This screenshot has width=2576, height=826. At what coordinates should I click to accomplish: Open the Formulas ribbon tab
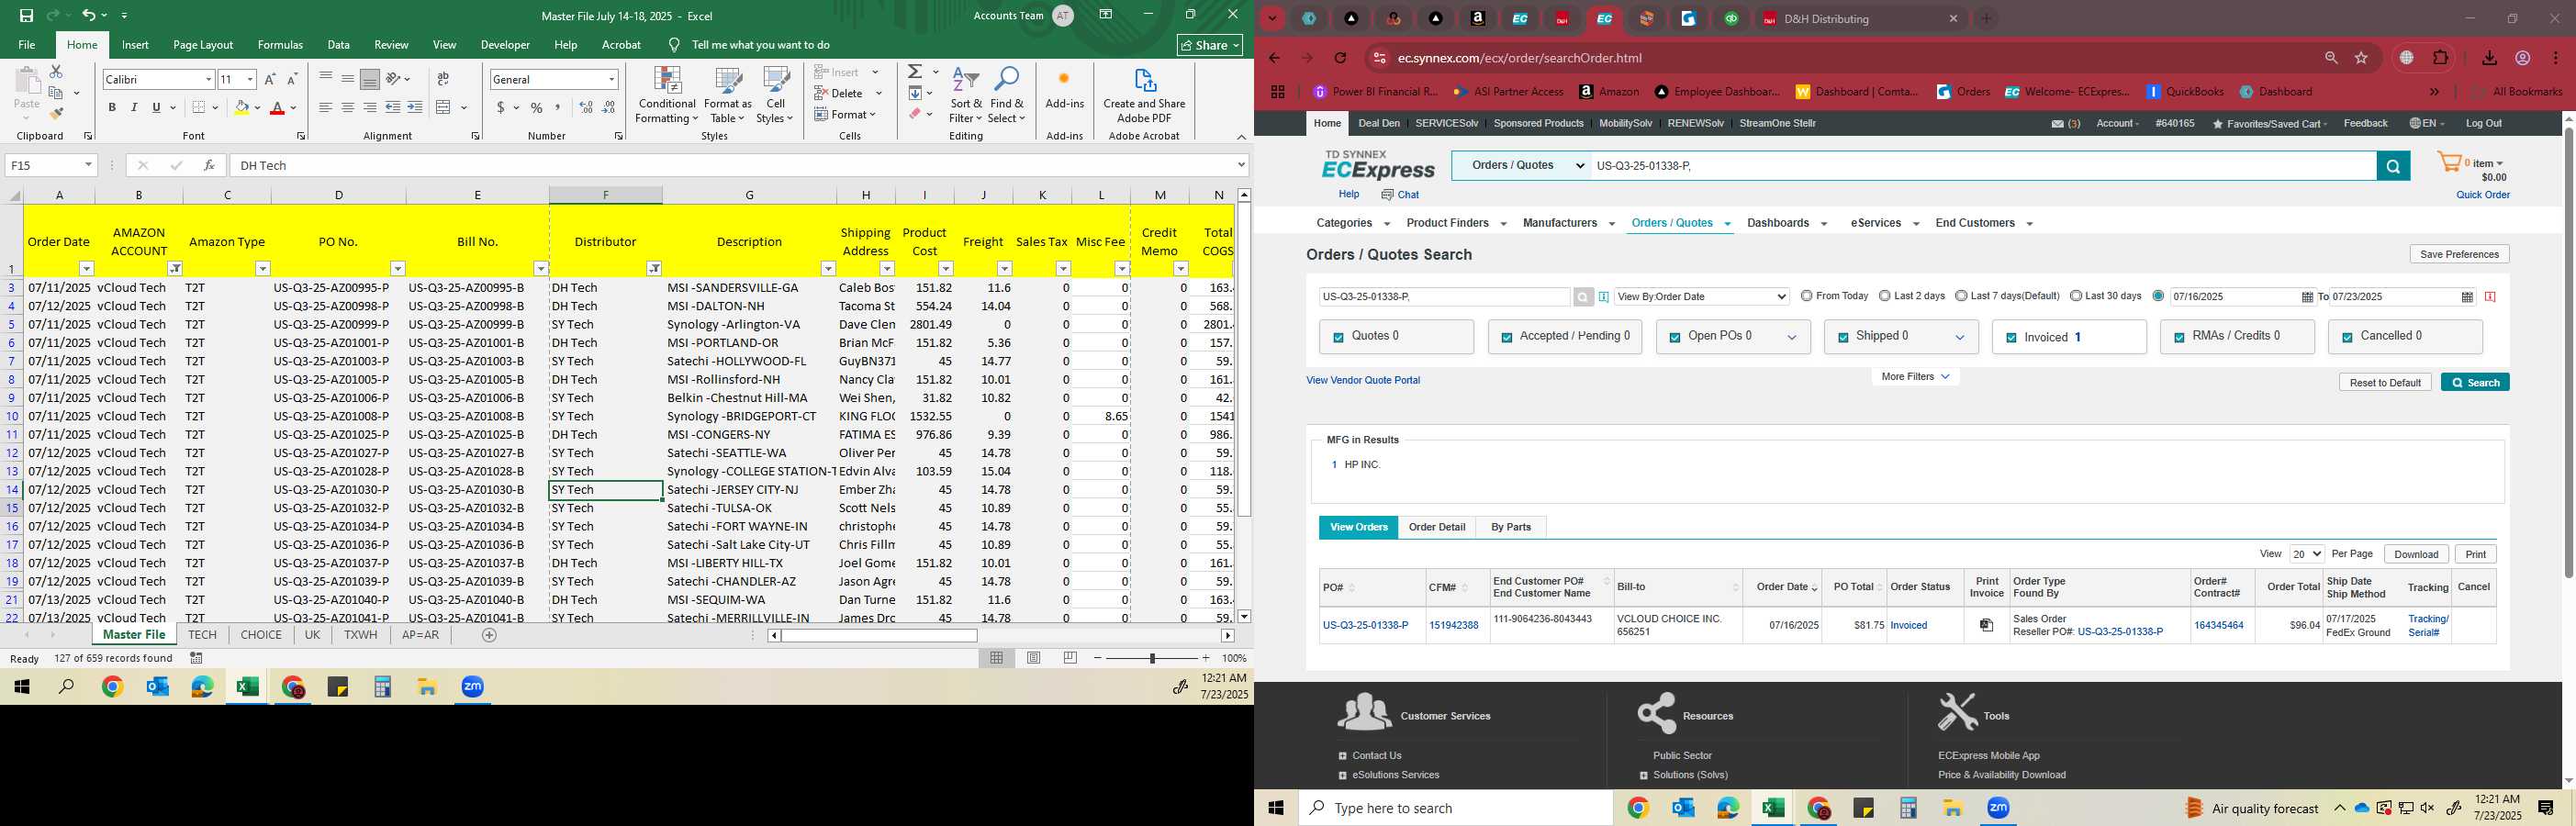point(280,45)
